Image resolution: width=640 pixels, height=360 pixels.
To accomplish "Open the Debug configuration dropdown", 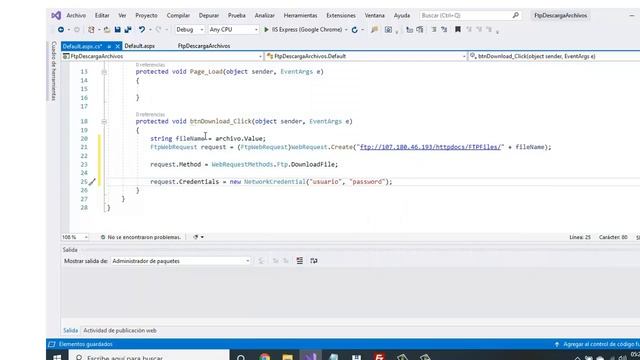I will point(189,29).
